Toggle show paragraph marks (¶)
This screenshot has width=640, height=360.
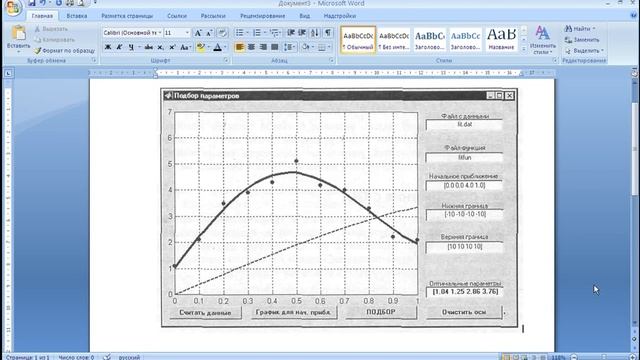click(x=328, y=33)
